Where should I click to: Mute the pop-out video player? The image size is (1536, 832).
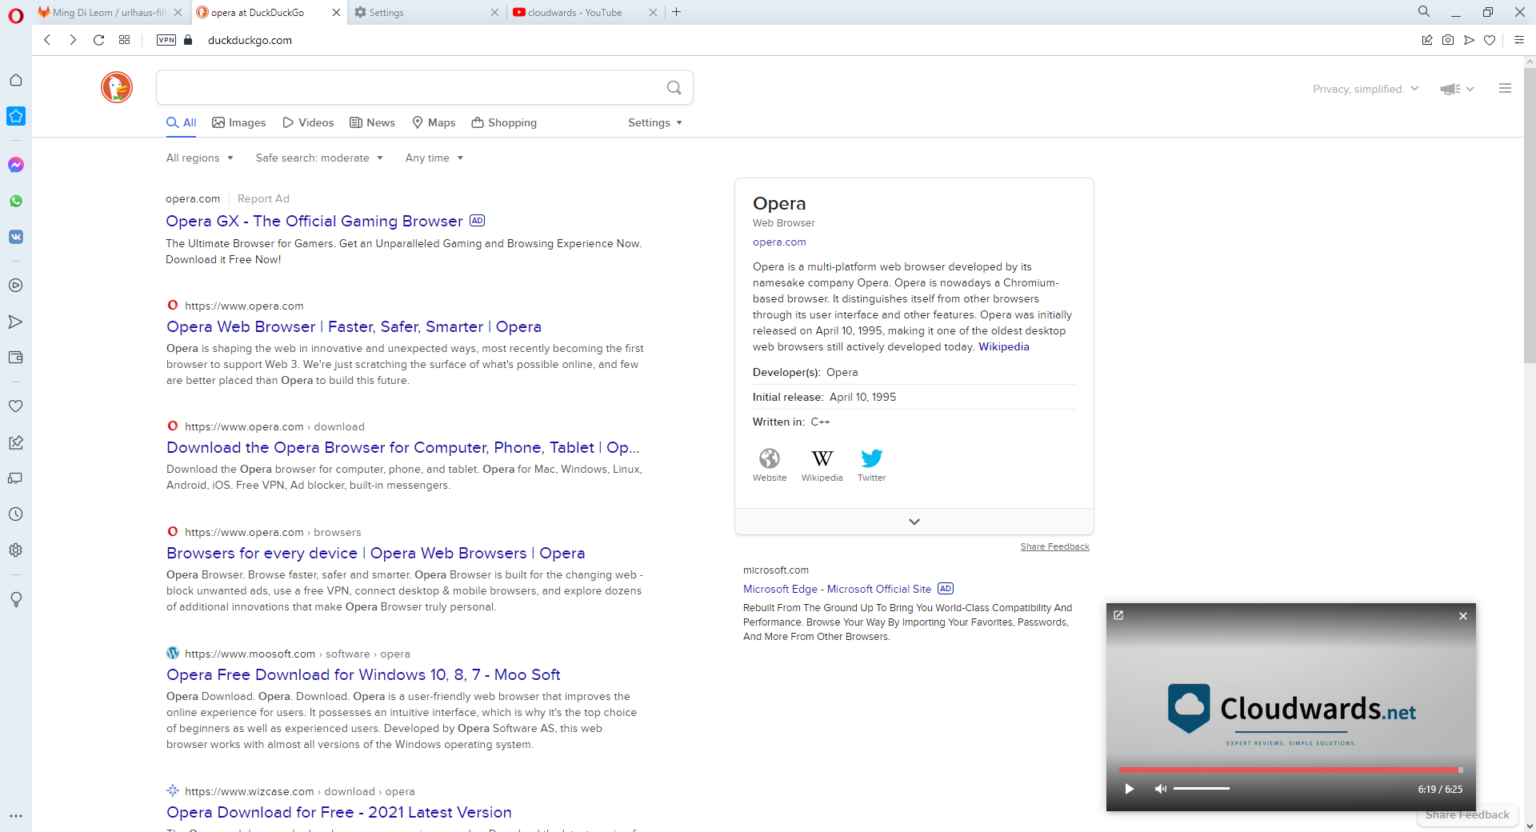click(1160, 789)
